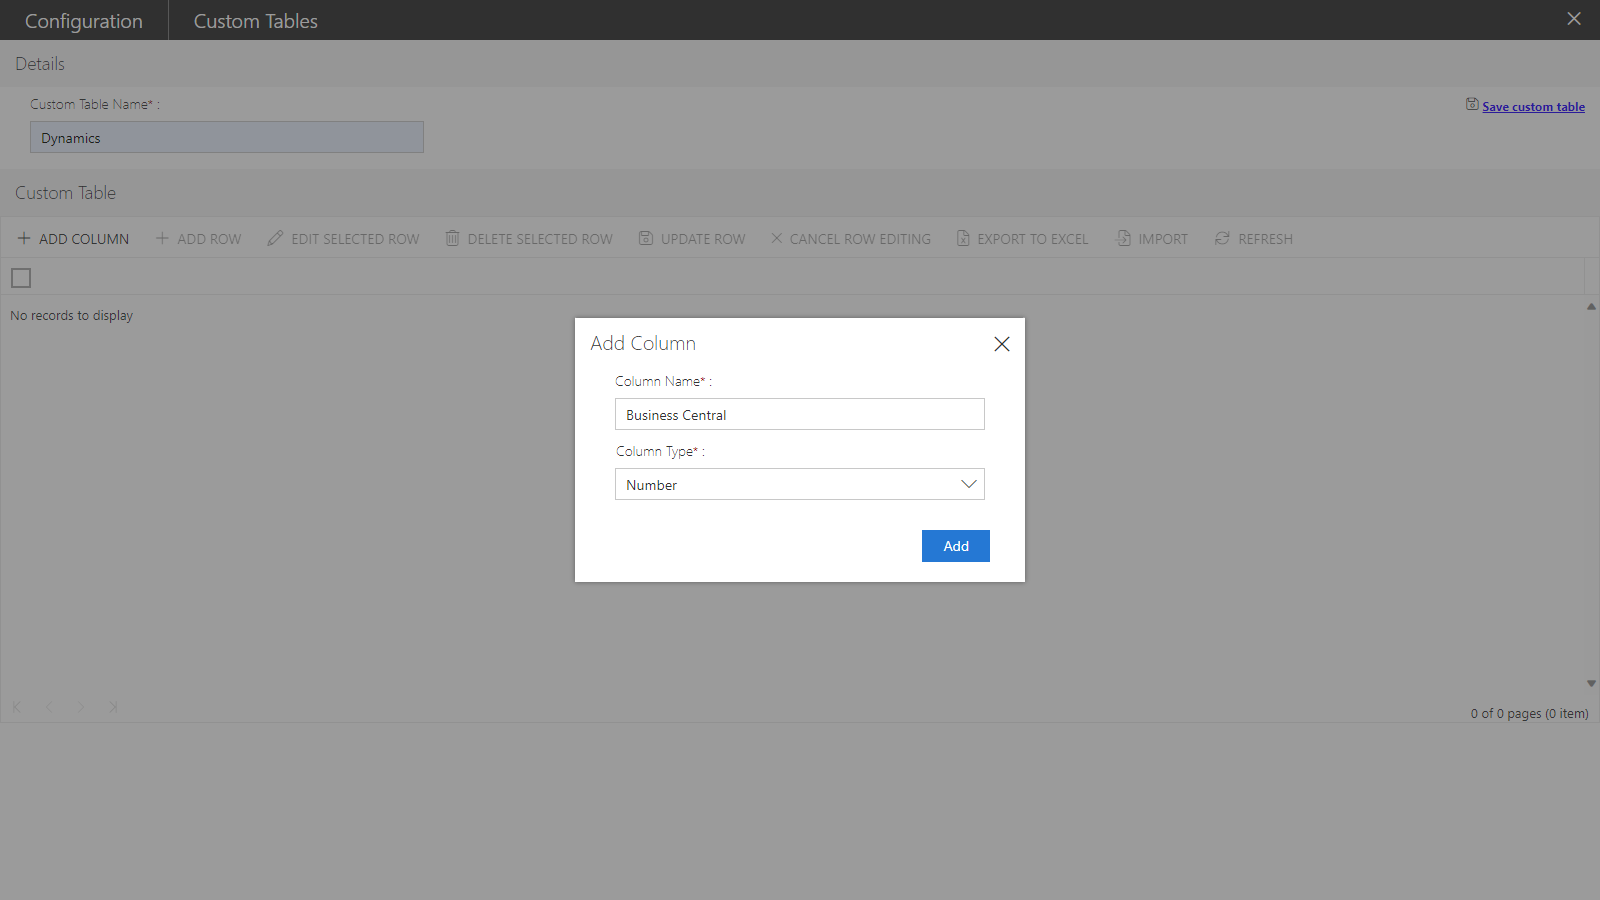Click the Export to Excel icon
Image resolution: width=1600 pixels, height=900 pixels.
point(963,239)
